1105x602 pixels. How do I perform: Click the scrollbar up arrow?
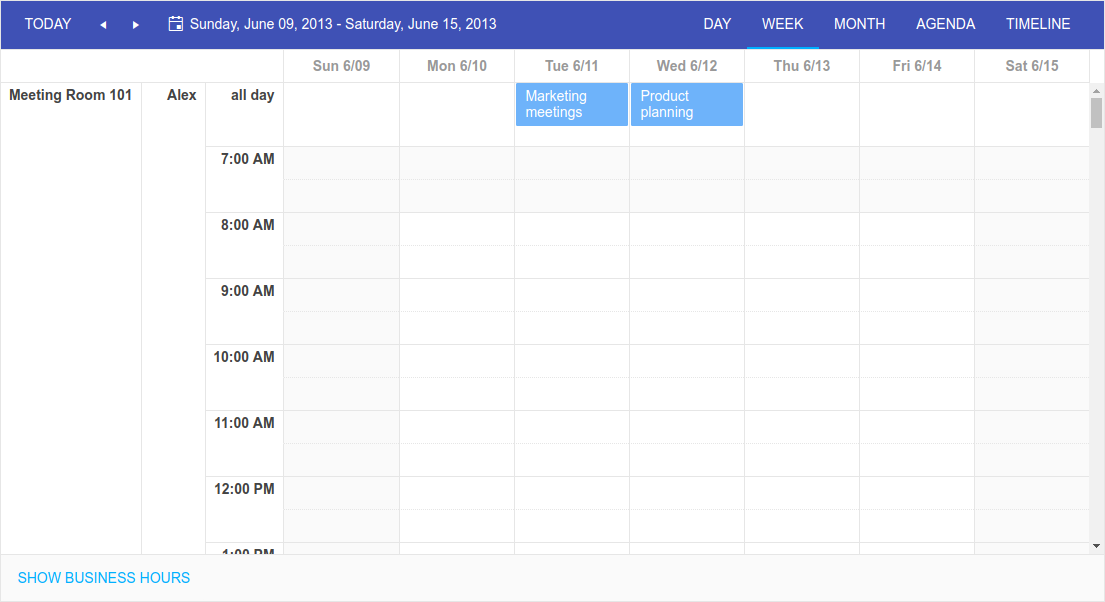[x=1096, y=91]
